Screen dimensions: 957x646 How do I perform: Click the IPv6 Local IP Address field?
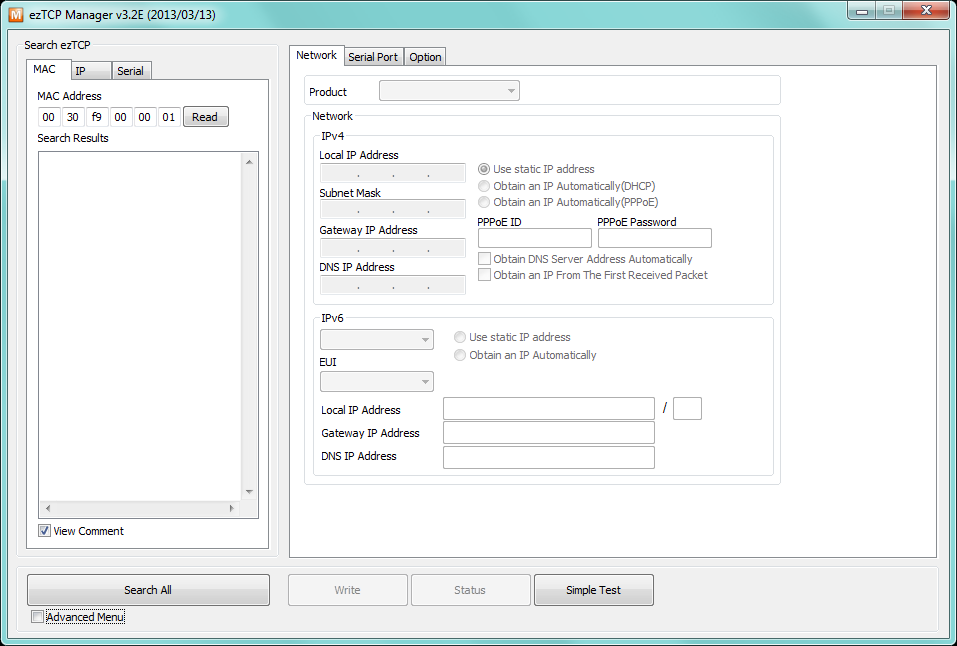pos(549,408)
